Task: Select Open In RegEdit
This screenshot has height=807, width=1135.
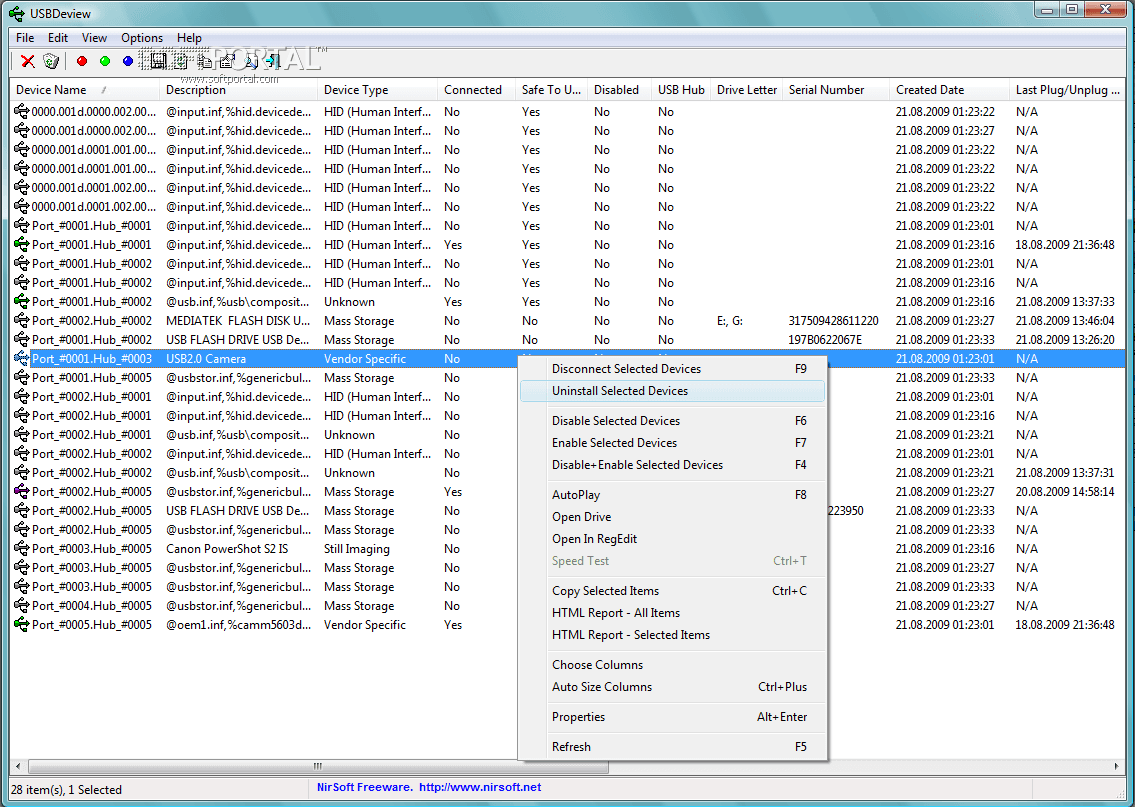Action: (672, 539)
